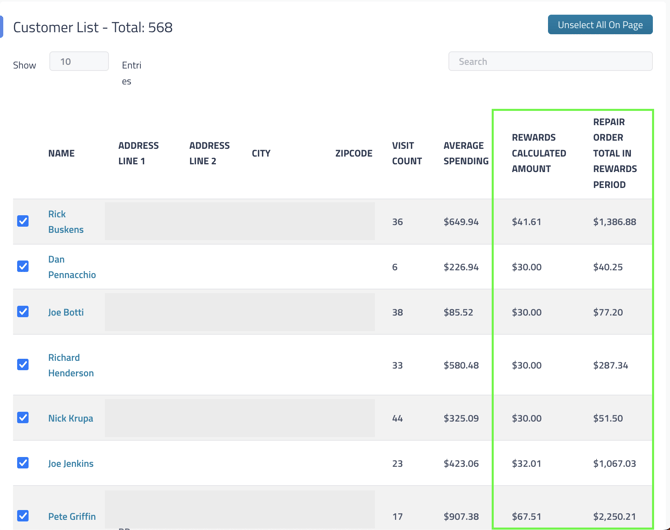The image size is (670, 530).
Task: Uncheck the Dan Pennacchio row checkbox
Action: click(23, 266)
